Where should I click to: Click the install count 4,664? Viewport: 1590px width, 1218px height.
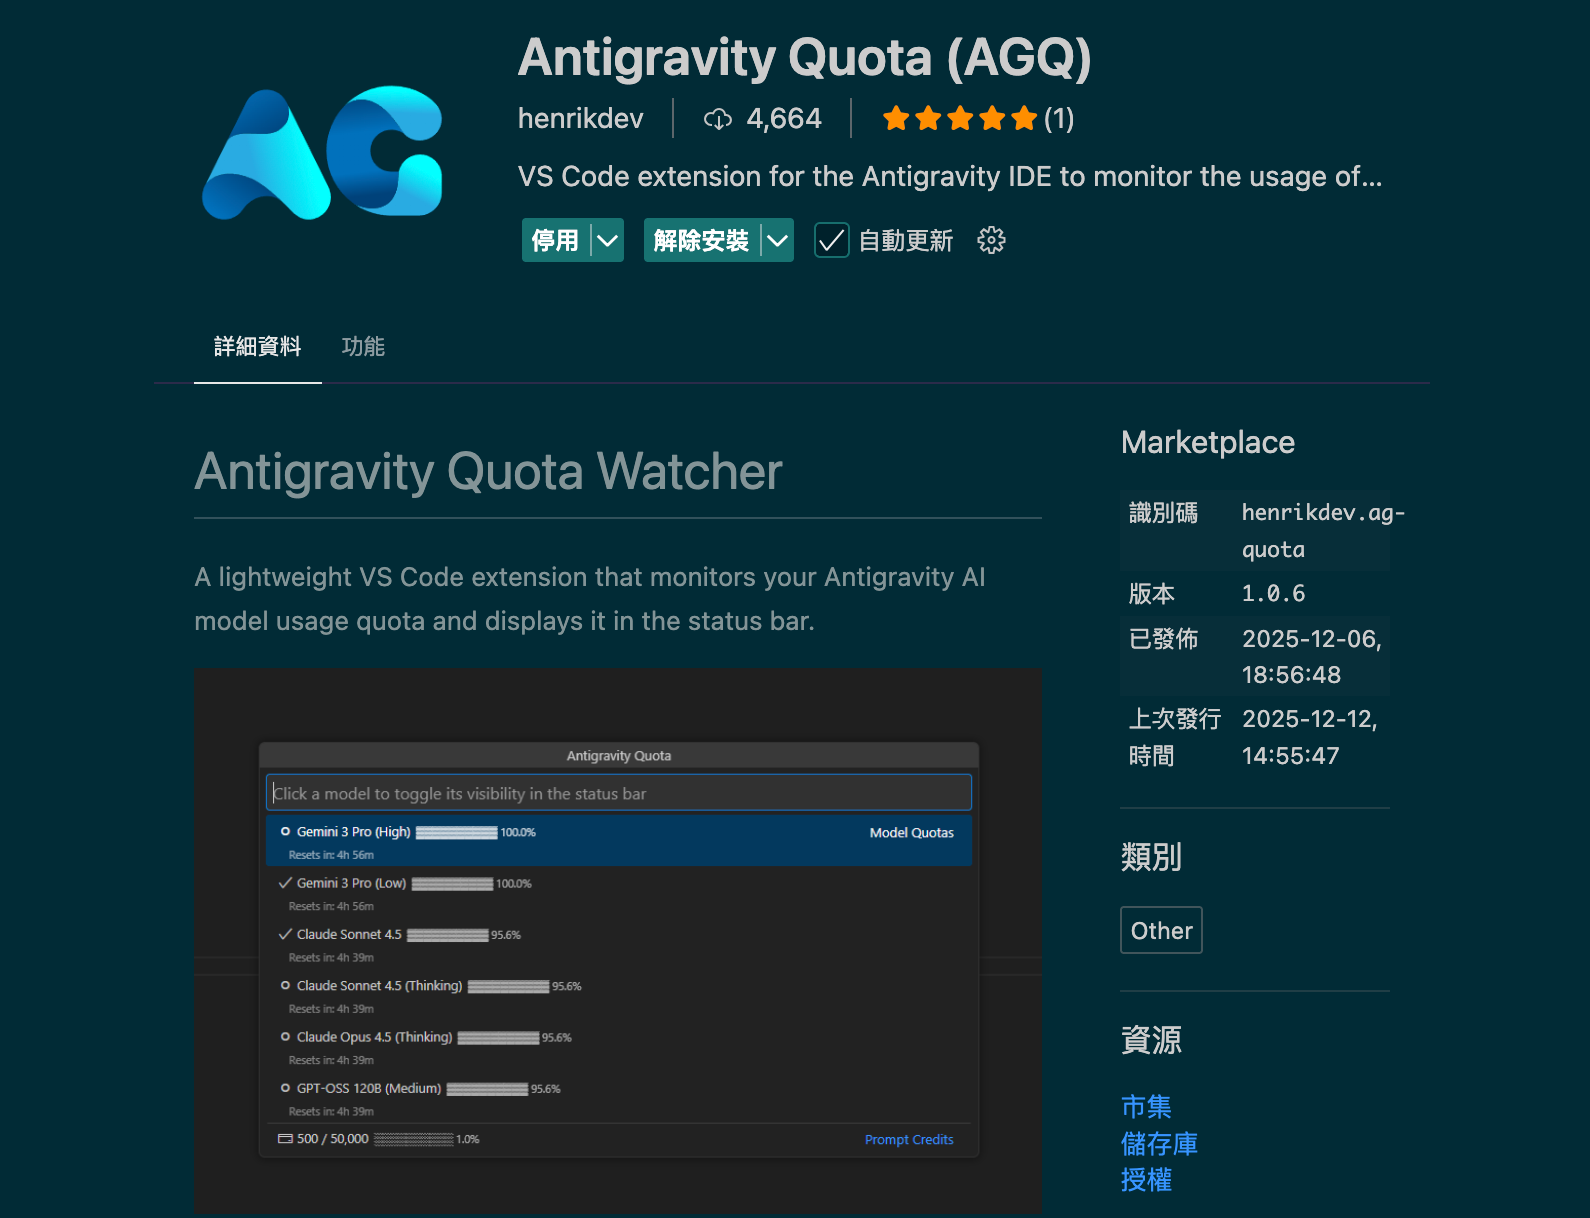pyautogui.click(x=784, y=119)
